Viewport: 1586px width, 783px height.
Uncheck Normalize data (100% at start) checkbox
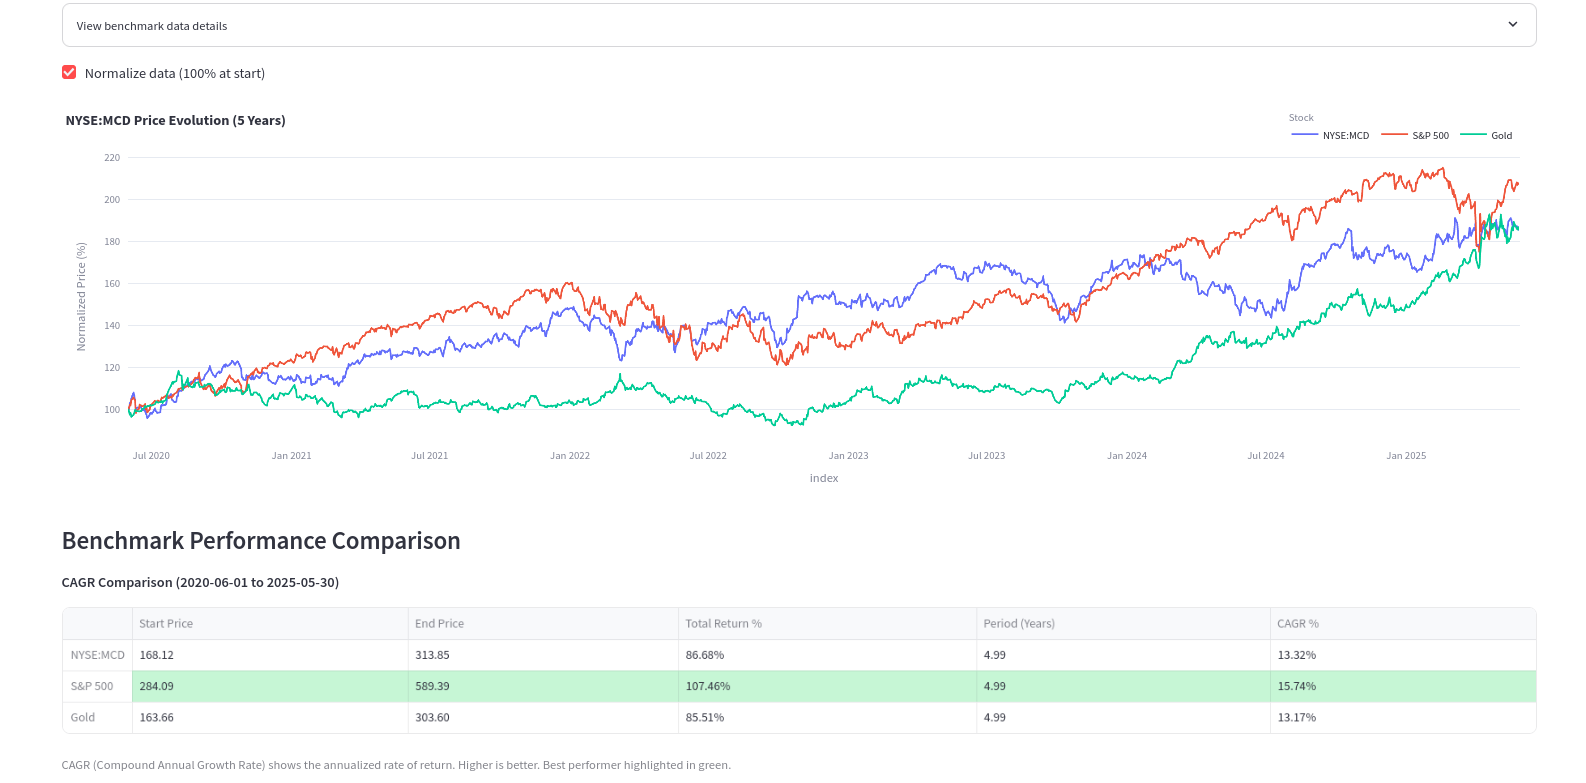pyautogui.click(x=69, y=73)
